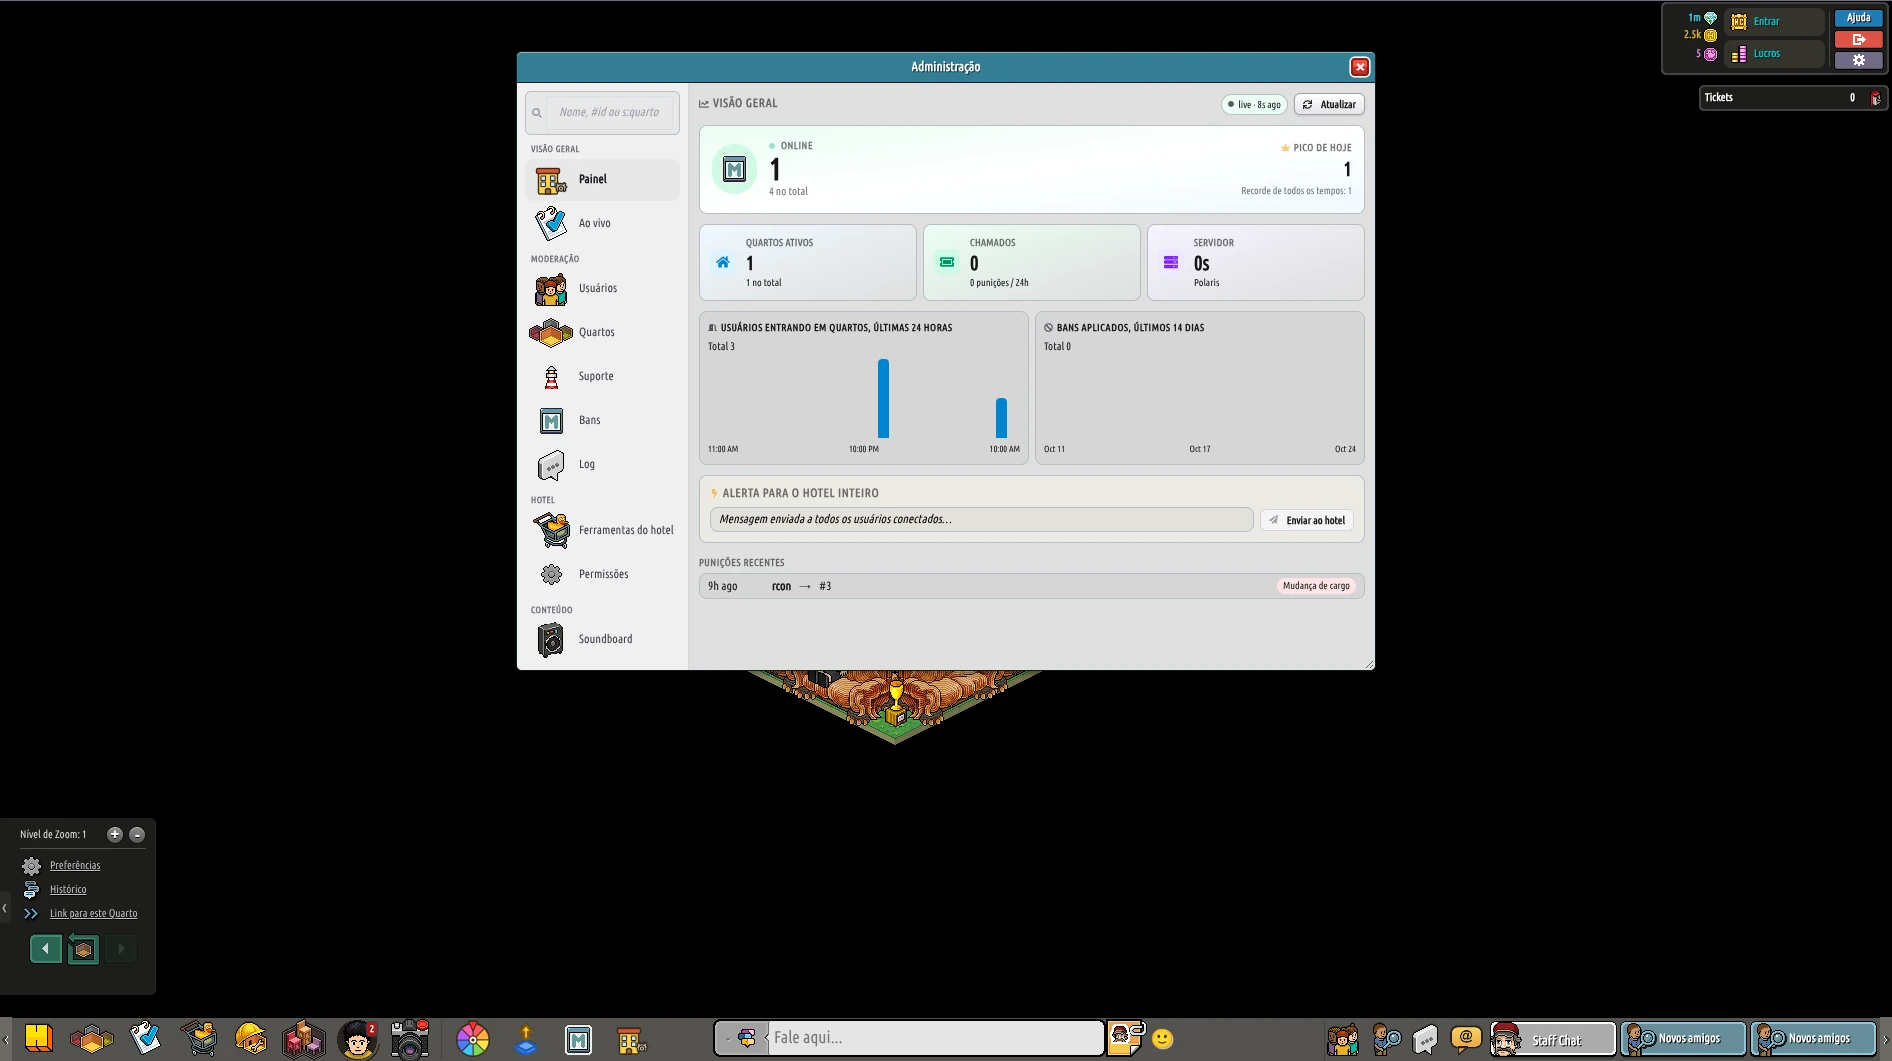
Task: Select the rcon → #3 punishment row
Action: coord(1031,586)
